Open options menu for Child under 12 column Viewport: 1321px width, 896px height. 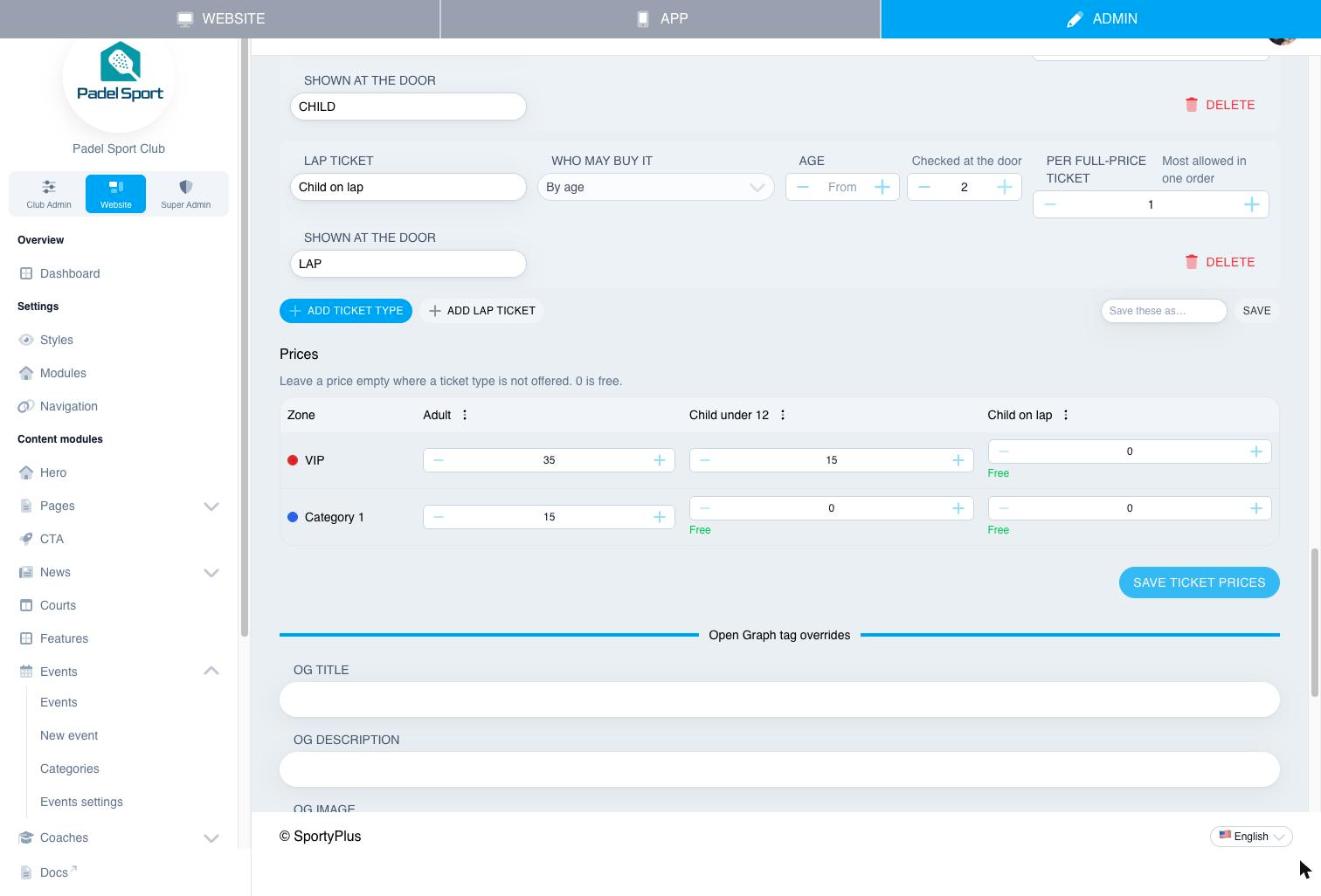click(782, 415)
